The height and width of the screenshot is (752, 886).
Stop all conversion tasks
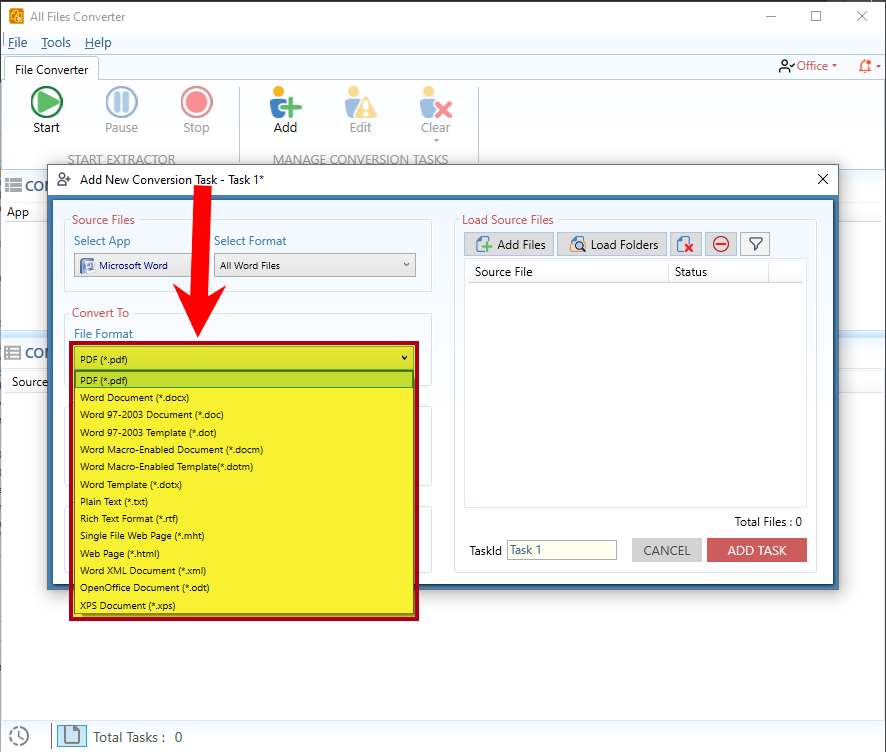coord(196,103)
